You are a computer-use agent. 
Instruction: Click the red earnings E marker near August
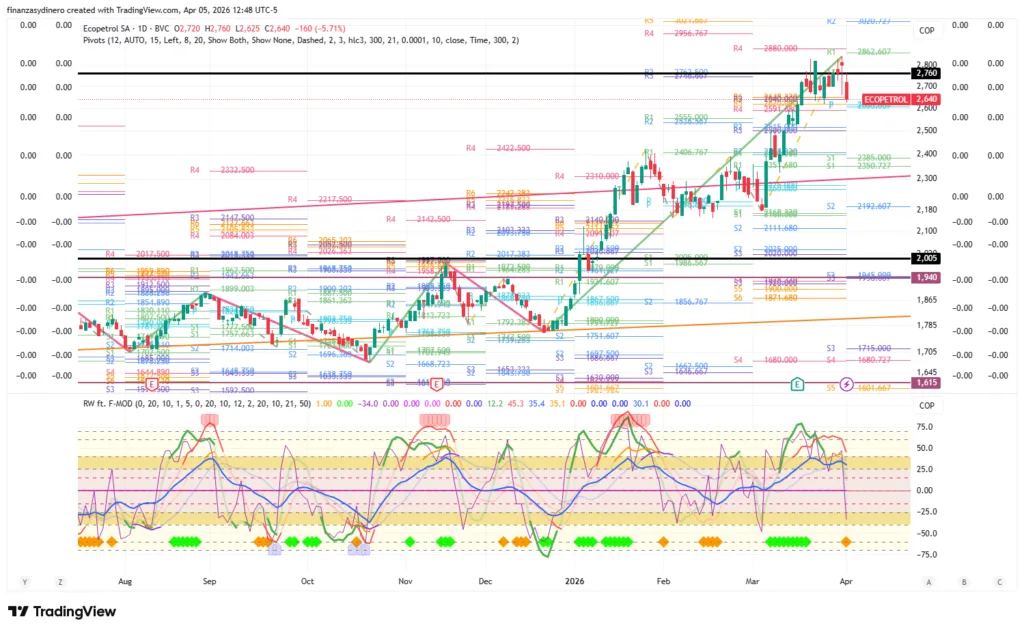pyautogui.click(x=152, y=384)
